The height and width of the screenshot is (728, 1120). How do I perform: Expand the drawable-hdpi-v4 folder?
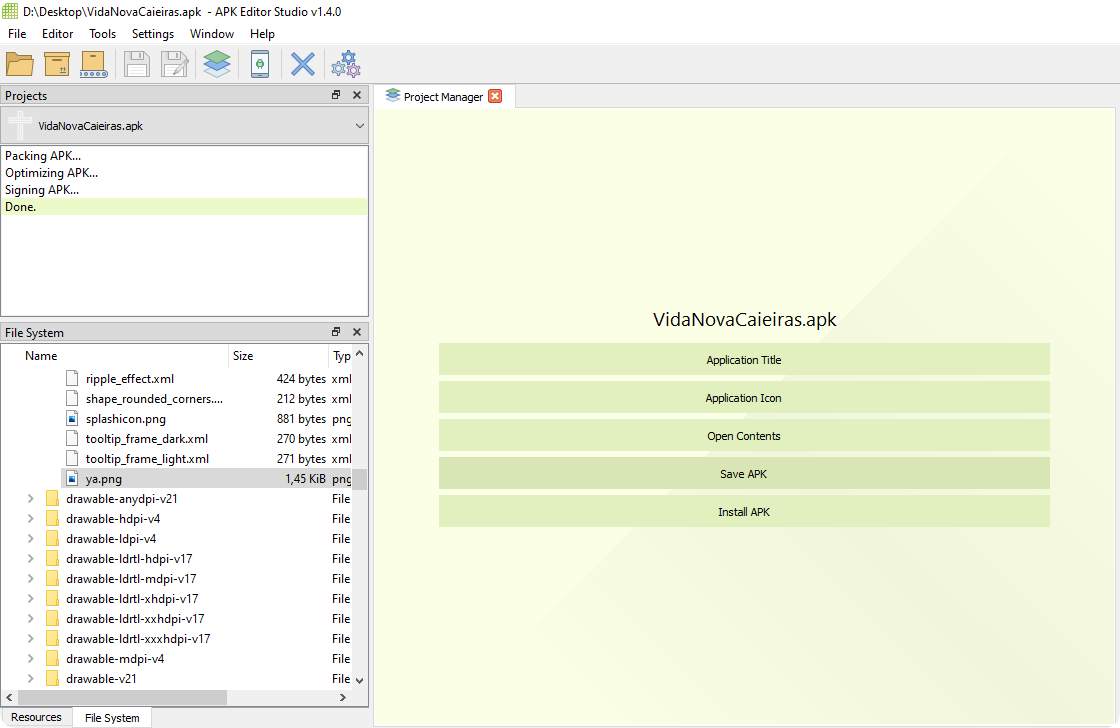click(31, 519)
